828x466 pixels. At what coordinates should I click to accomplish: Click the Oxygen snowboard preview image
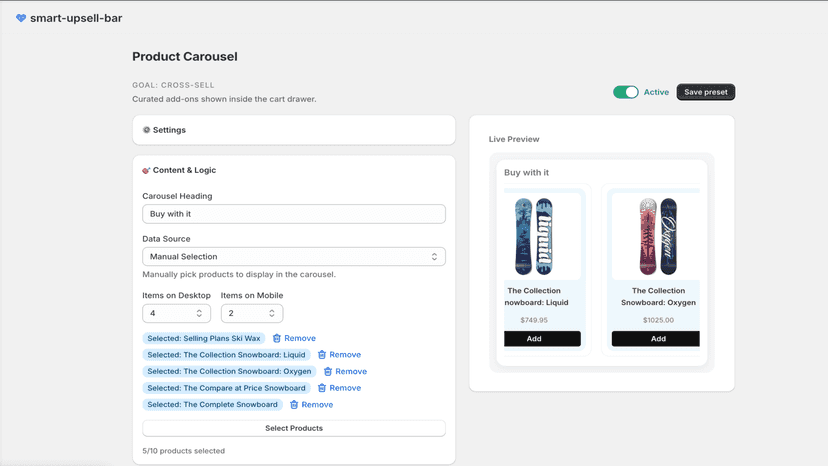coord(657,236)
